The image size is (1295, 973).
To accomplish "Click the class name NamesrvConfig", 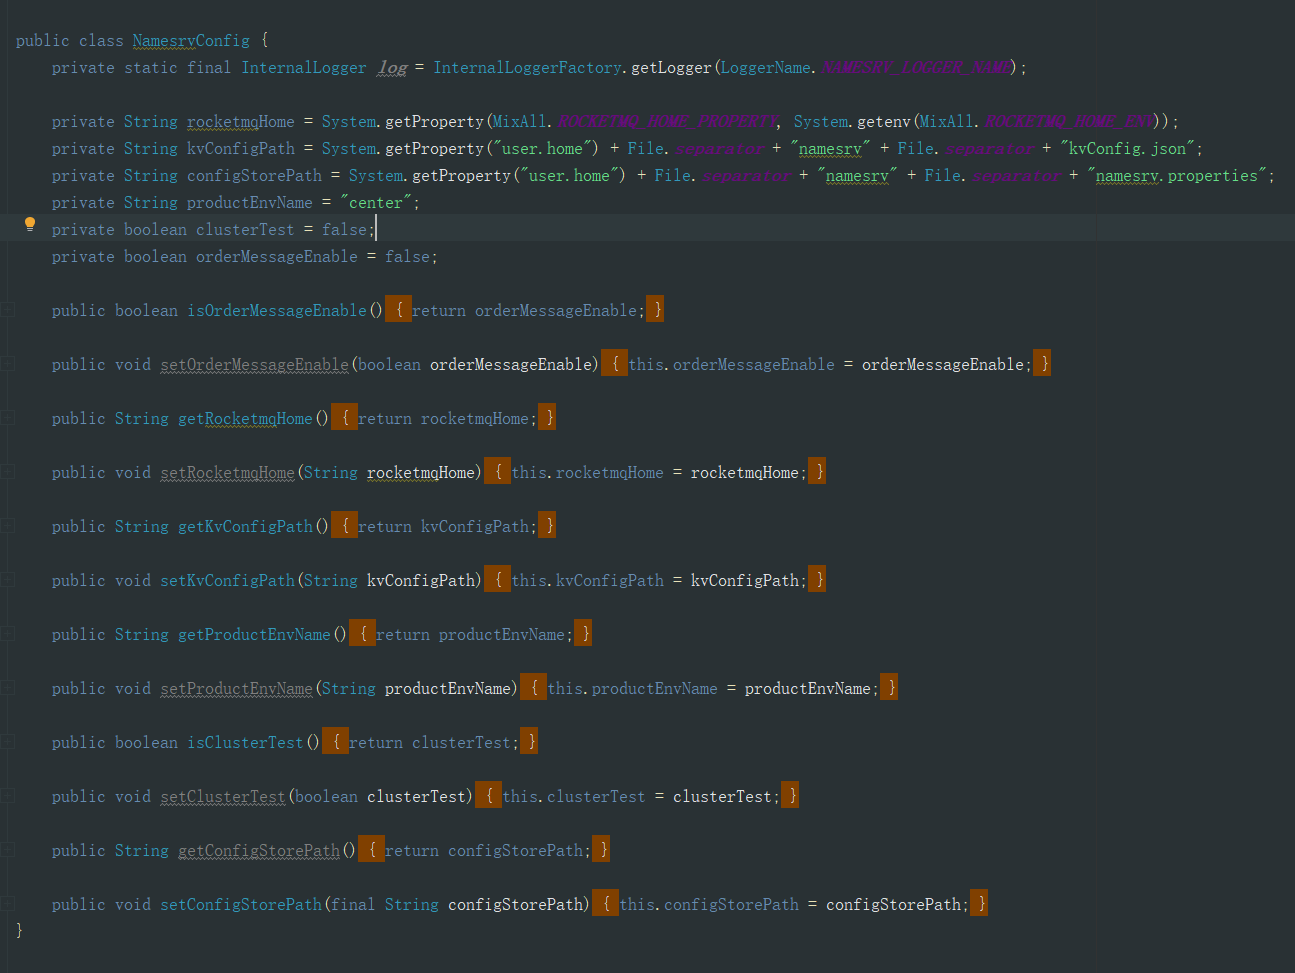I will [191, 41].
